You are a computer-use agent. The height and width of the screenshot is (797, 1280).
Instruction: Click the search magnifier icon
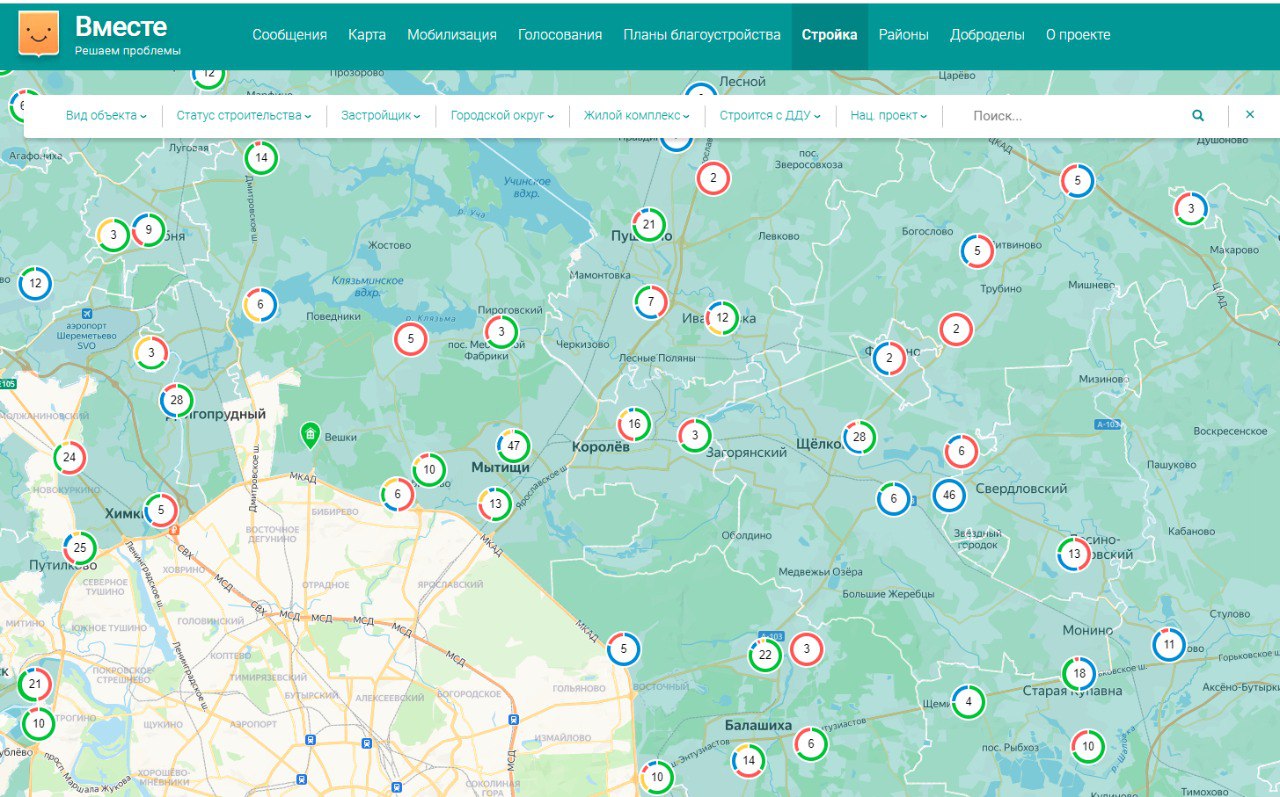[x=1198, y=116]
